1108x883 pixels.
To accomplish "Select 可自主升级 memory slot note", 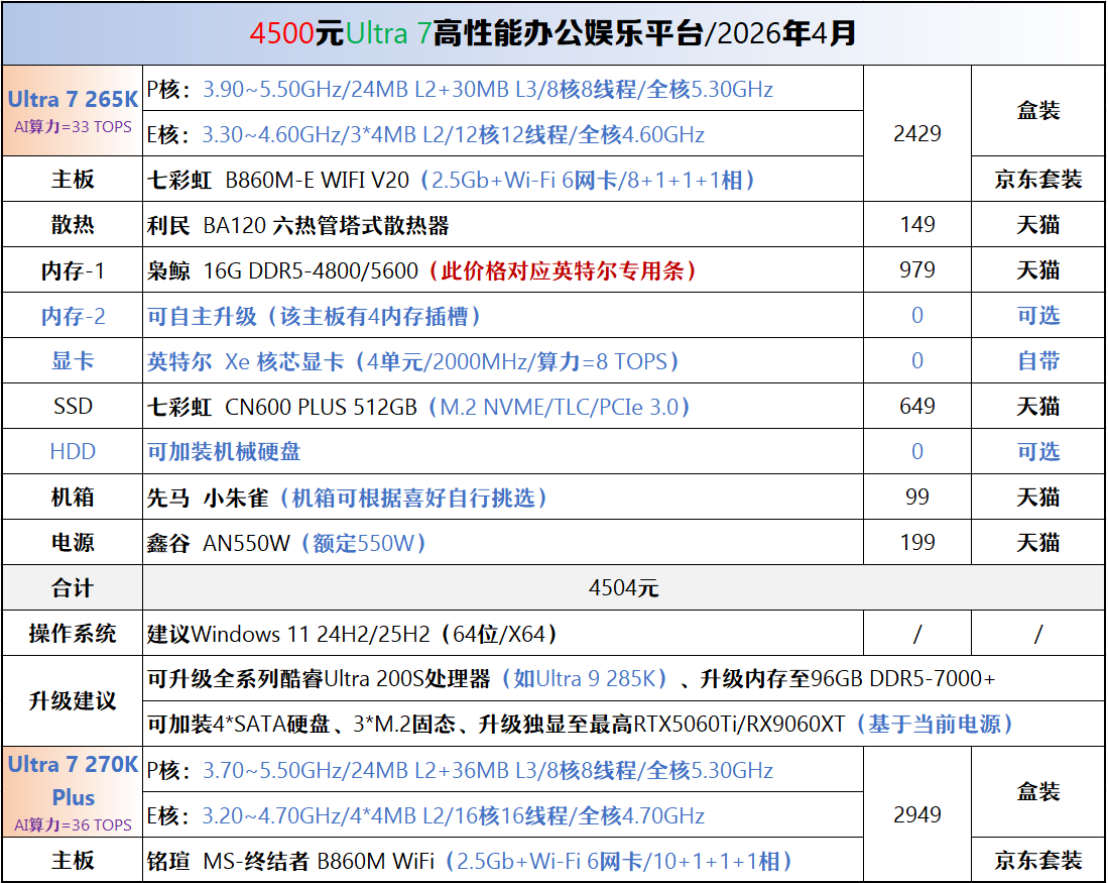I will tap(503, 316).
